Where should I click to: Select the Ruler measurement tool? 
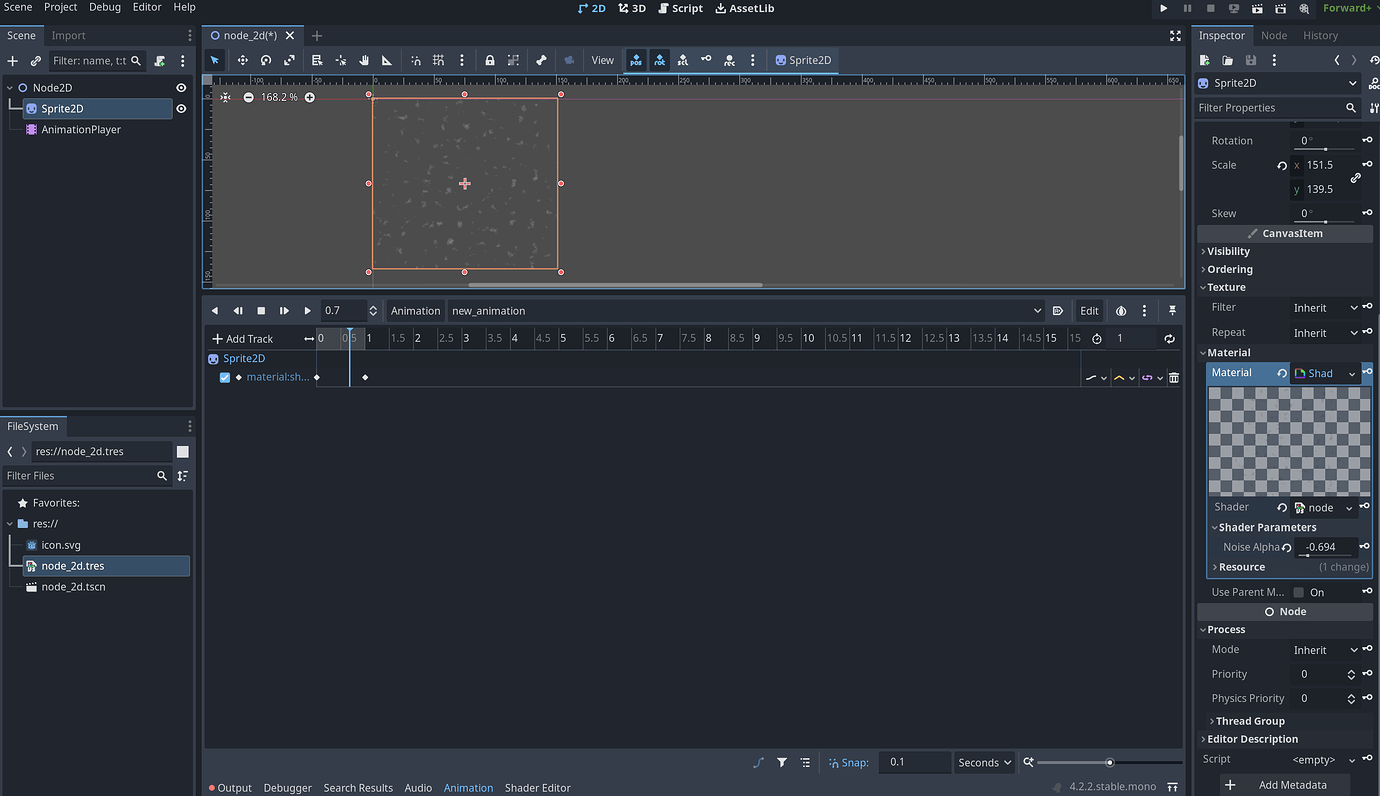coord(387,60)
